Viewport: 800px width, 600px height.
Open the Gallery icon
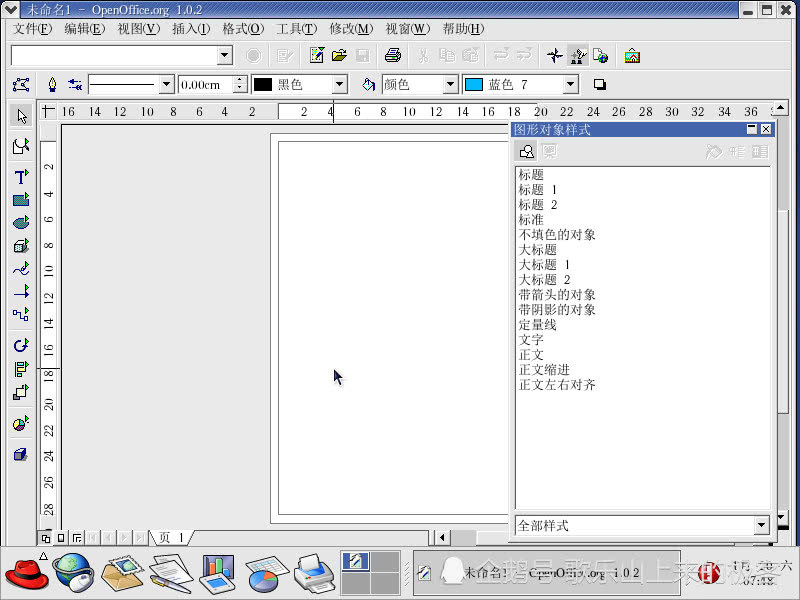click(632, 55)
